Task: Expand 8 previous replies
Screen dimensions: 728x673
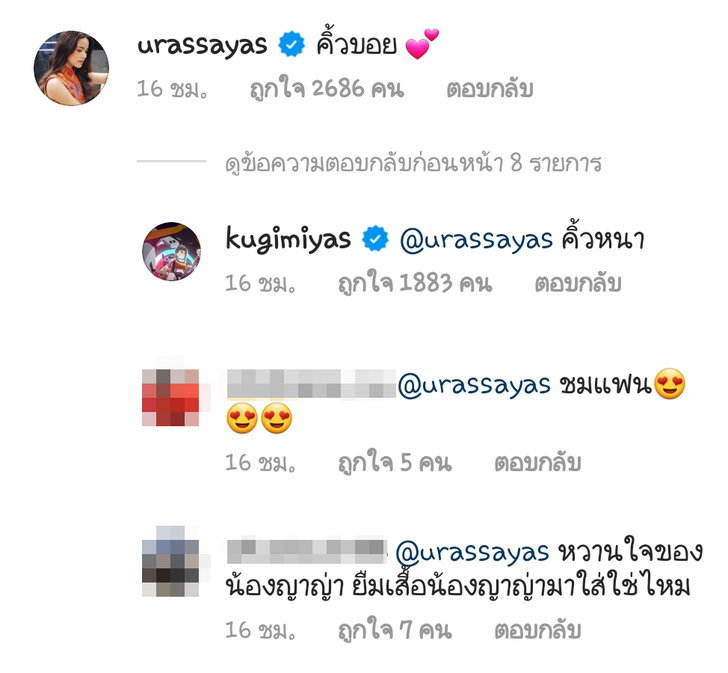Action: pyautogui.click(x=413, y=163)
